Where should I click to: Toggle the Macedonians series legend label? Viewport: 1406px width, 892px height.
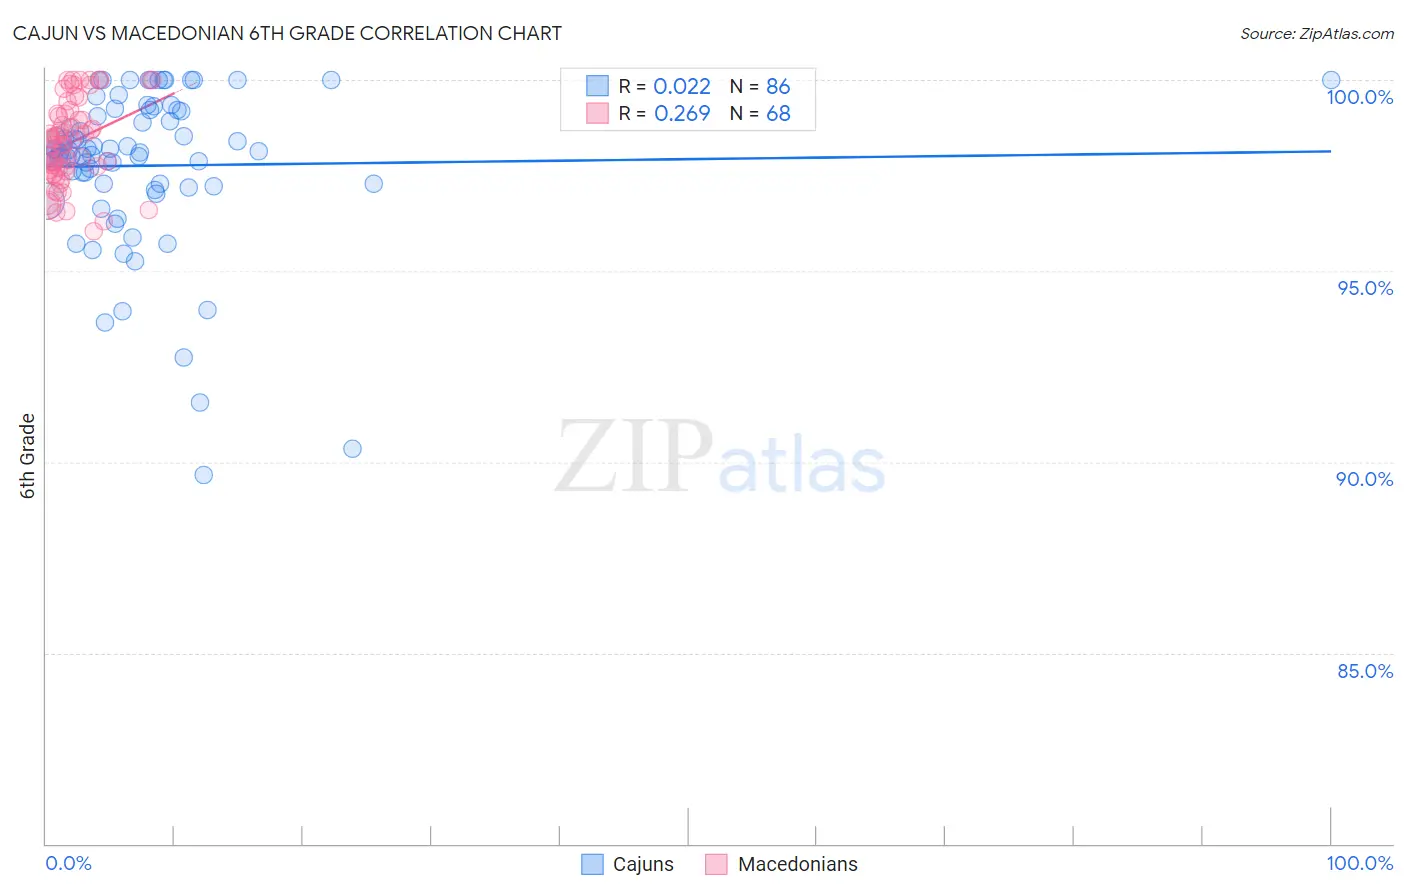797,864
